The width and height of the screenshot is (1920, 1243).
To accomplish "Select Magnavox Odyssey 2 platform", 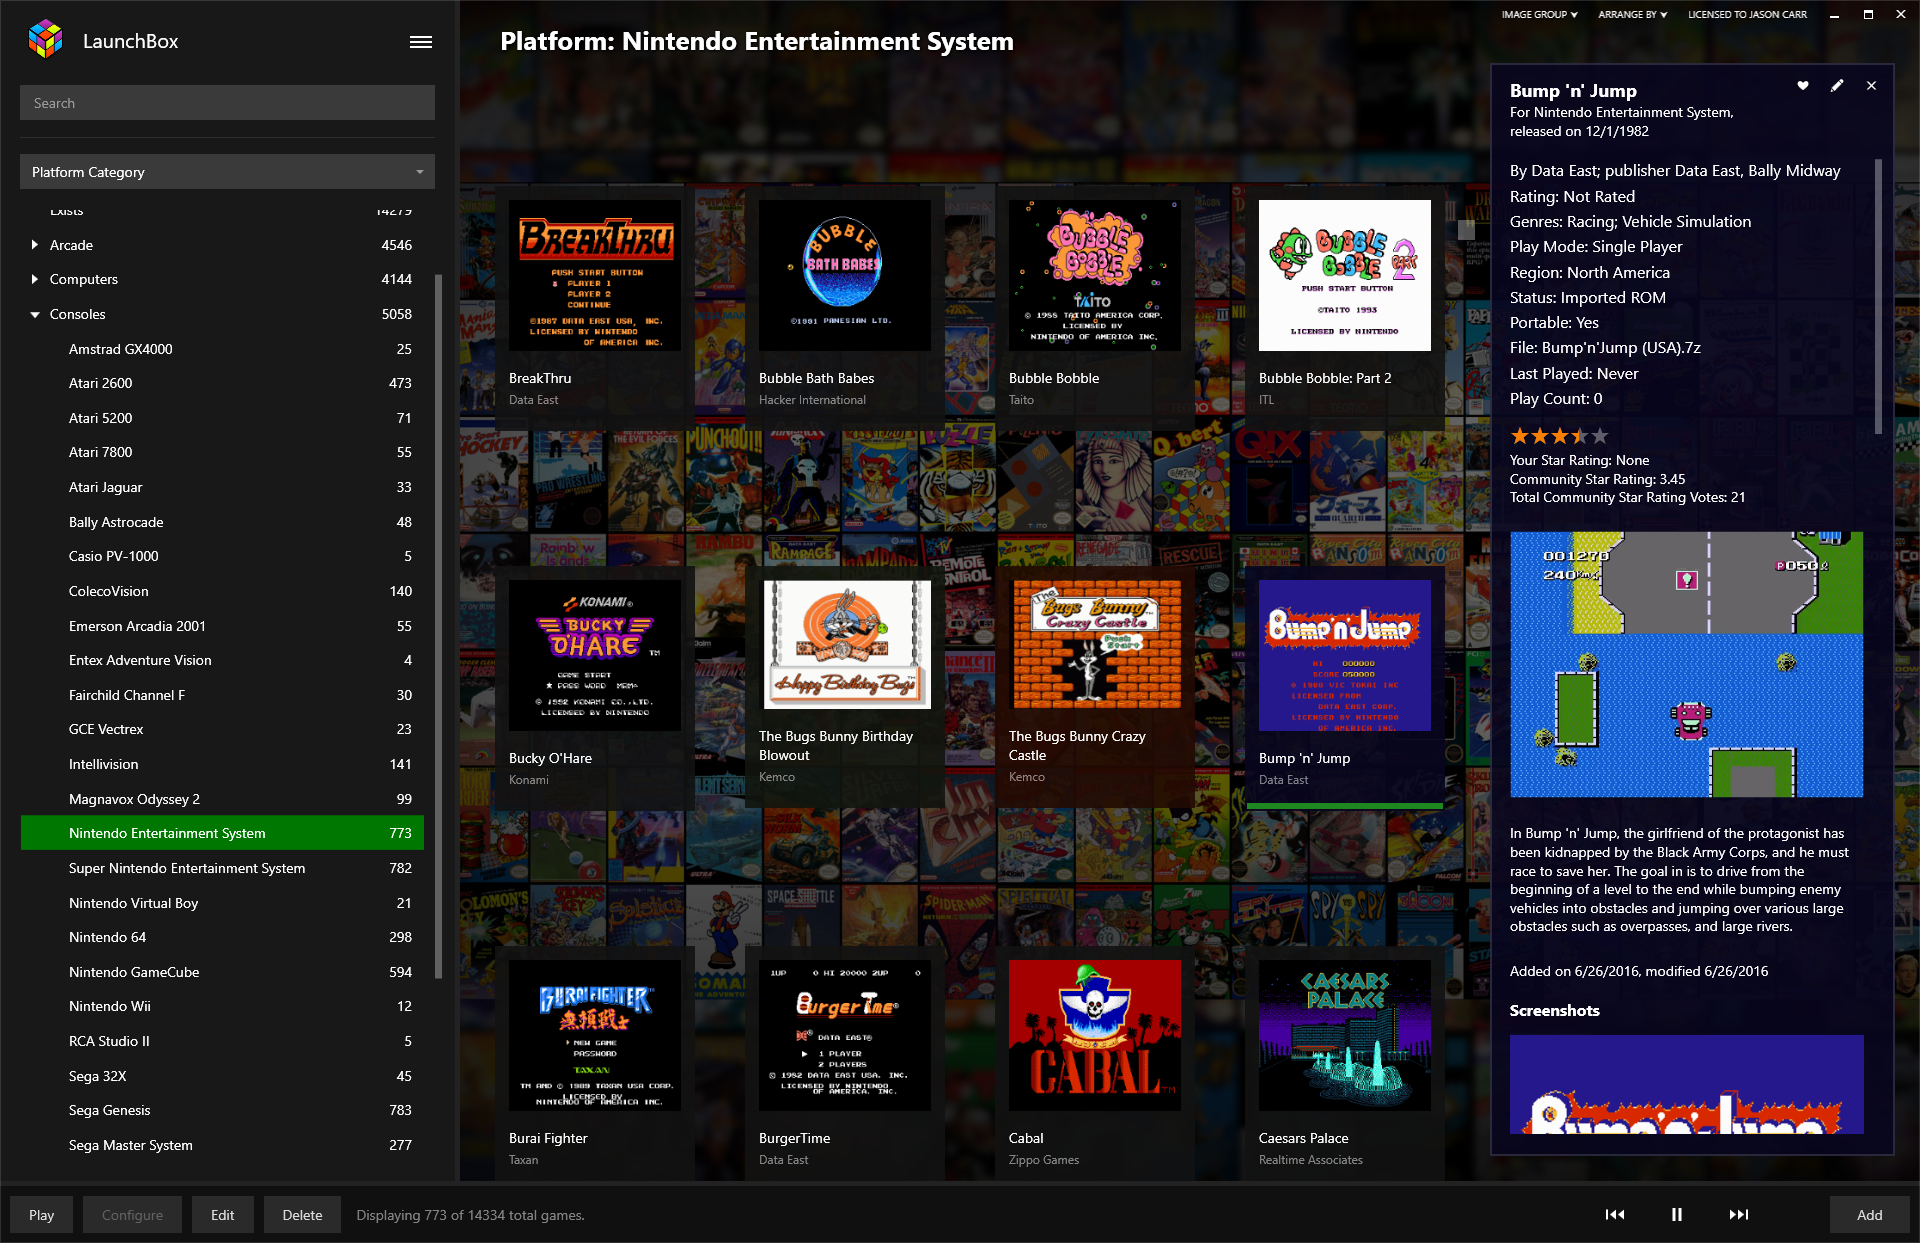I will [x=222, y=799].
